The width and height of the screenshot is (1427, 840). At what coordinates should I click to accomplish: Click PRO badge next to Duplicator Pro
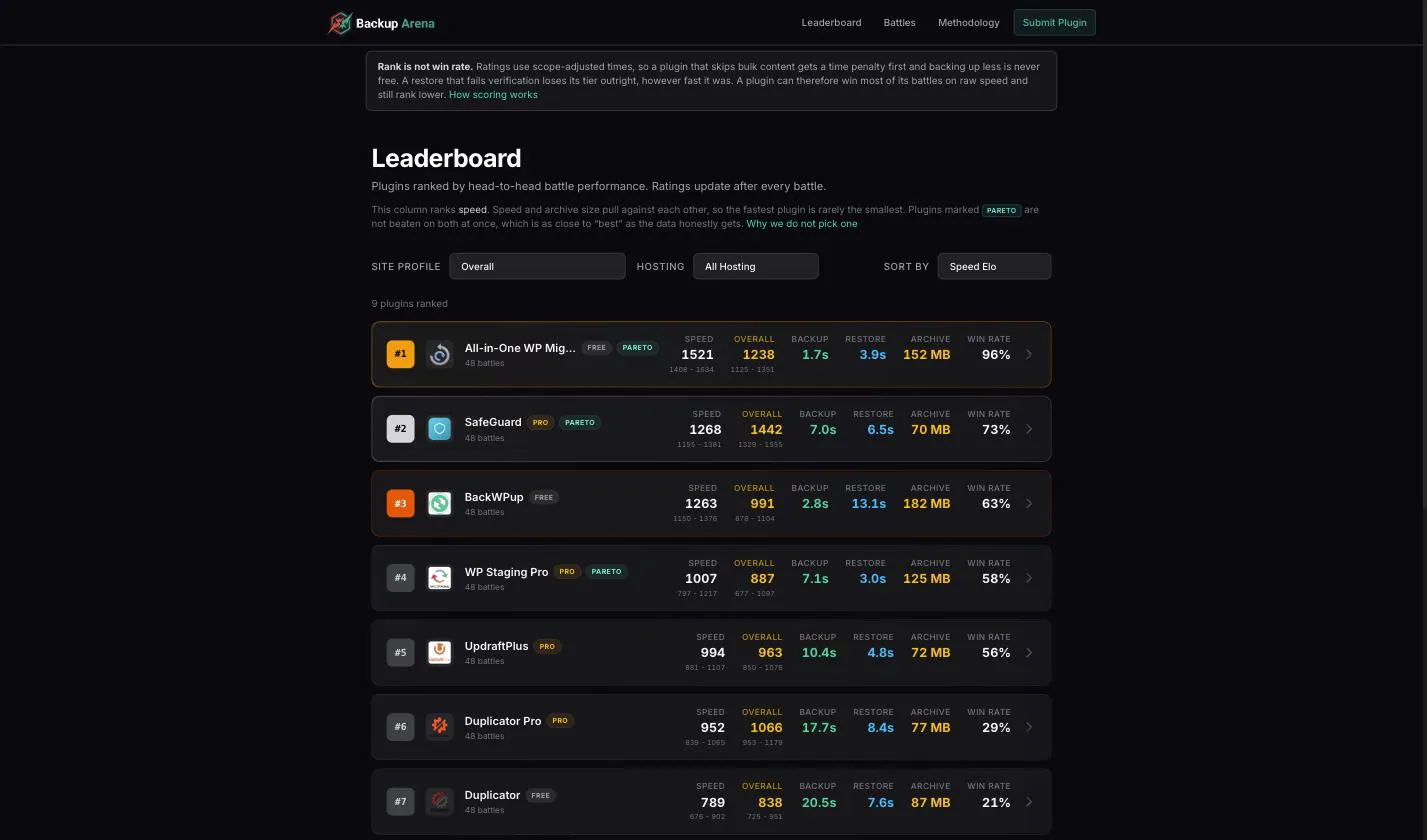coord(560,721)
